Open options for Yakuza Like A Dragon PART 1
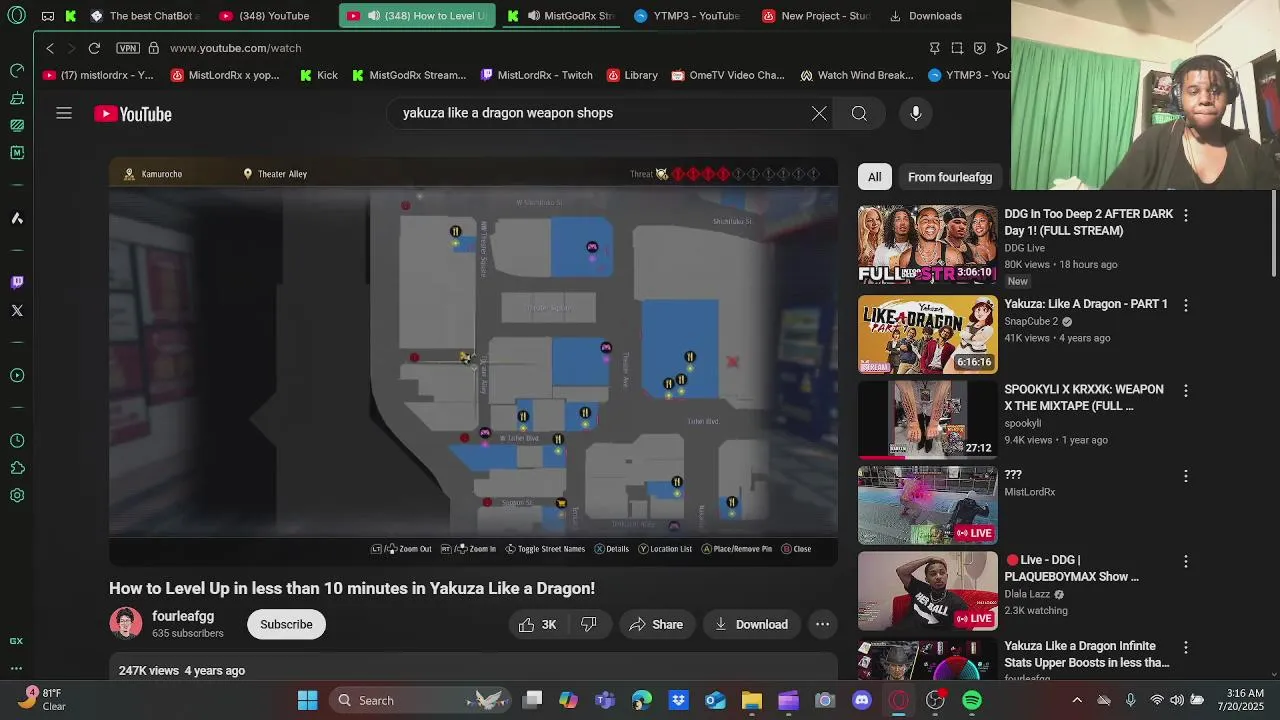The image size is (1280, 720). coord(1186,305)
